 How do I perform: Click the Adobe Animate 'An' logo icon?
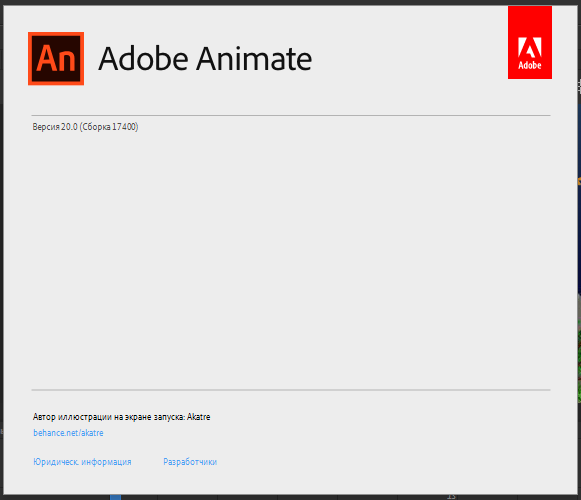[56, 59]
